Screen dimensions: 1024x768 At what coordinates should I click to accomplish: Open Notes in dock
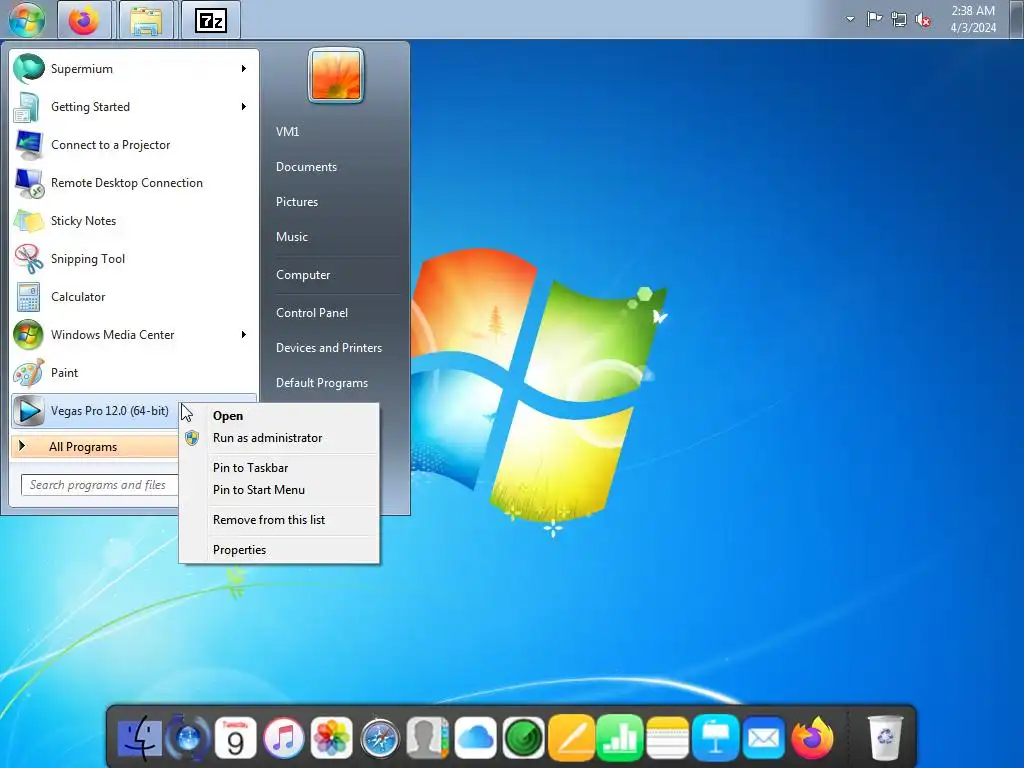(667, 739)
